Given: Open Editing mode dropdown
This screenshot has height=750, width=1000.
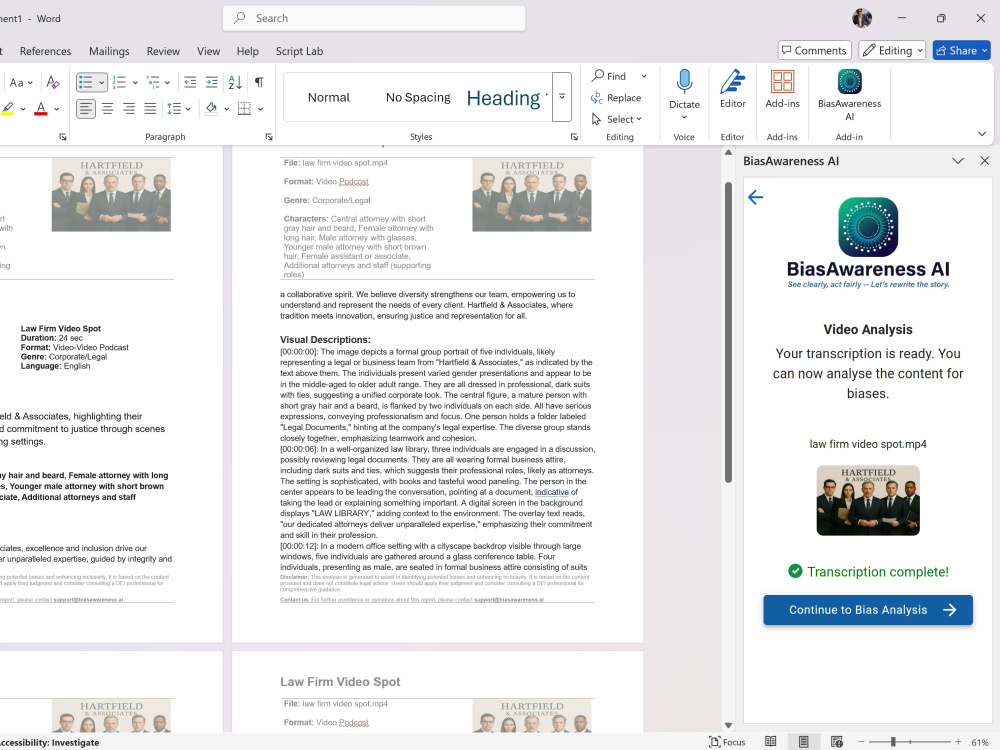Looking at the screenshot, I should point(892,50).
